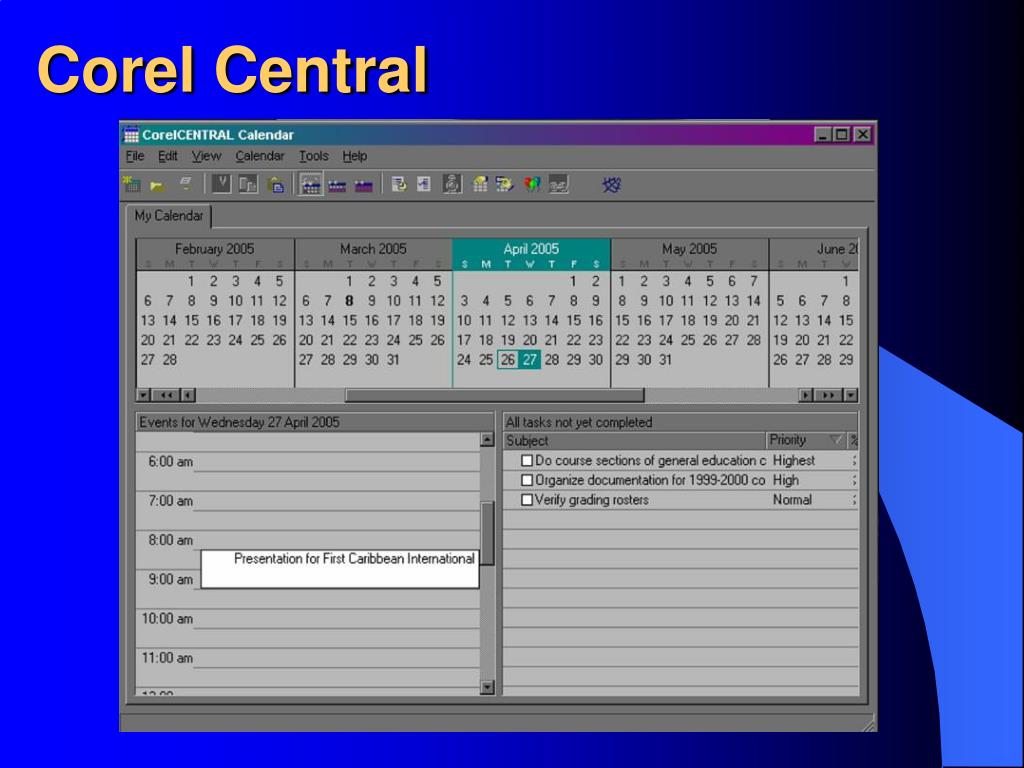Open the Calendar menu
The width and height of the screenshot is (1024, 768).
[260, 156]
